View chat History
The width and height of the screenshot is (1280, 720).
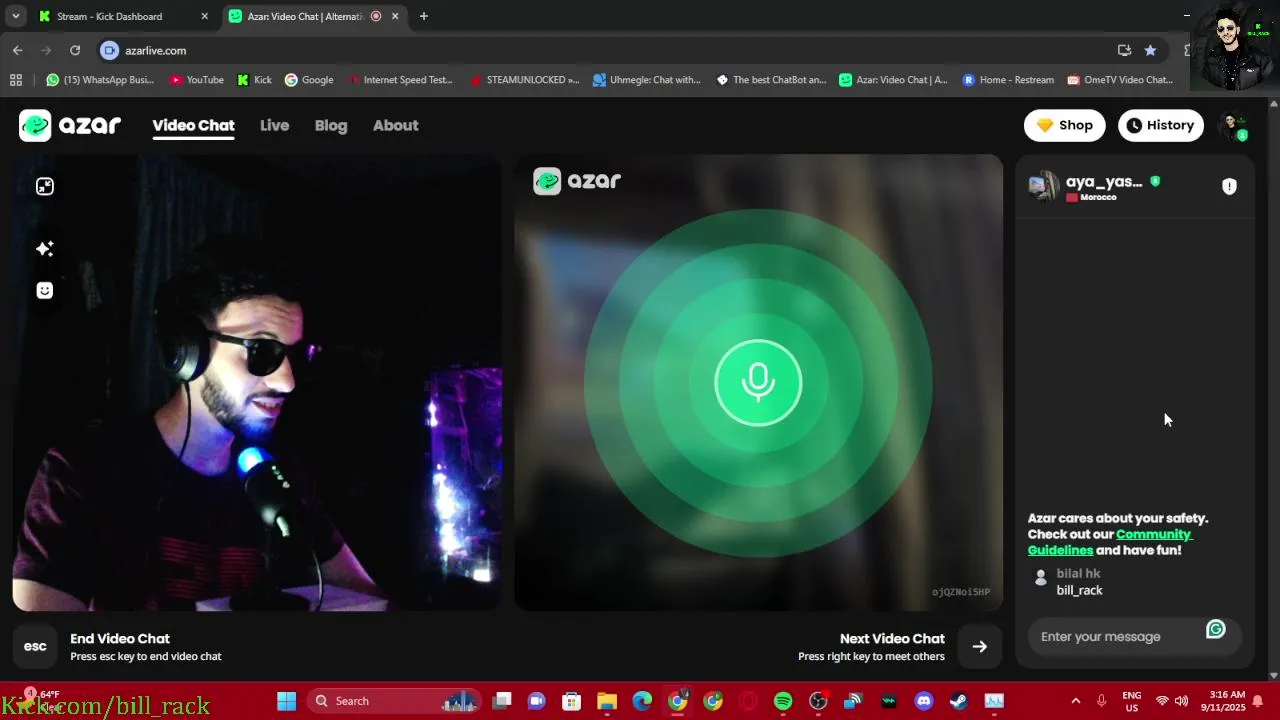pyautogui.click(x=1160, y=125)
